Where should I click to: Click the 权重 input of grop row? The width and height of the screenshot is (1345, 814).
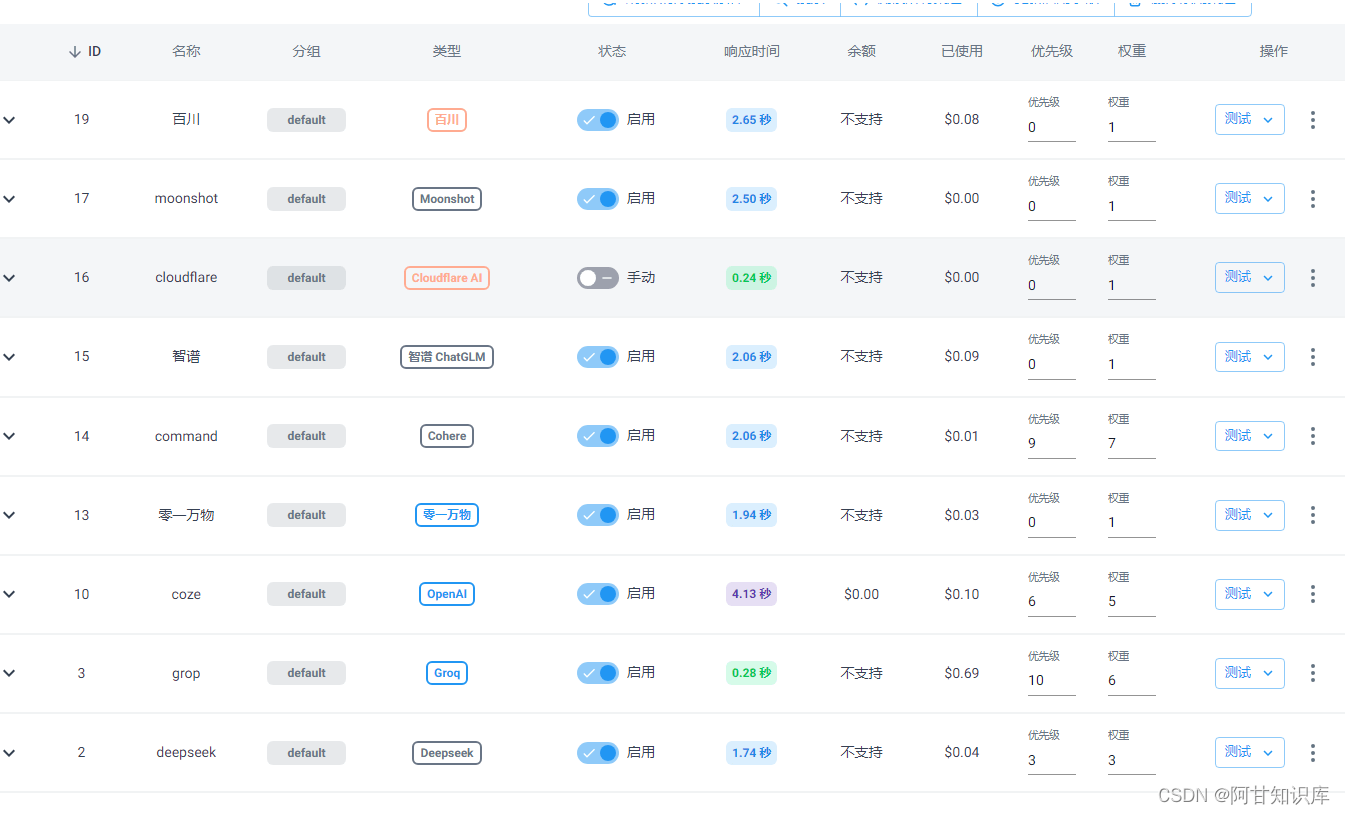[1131, 681]
